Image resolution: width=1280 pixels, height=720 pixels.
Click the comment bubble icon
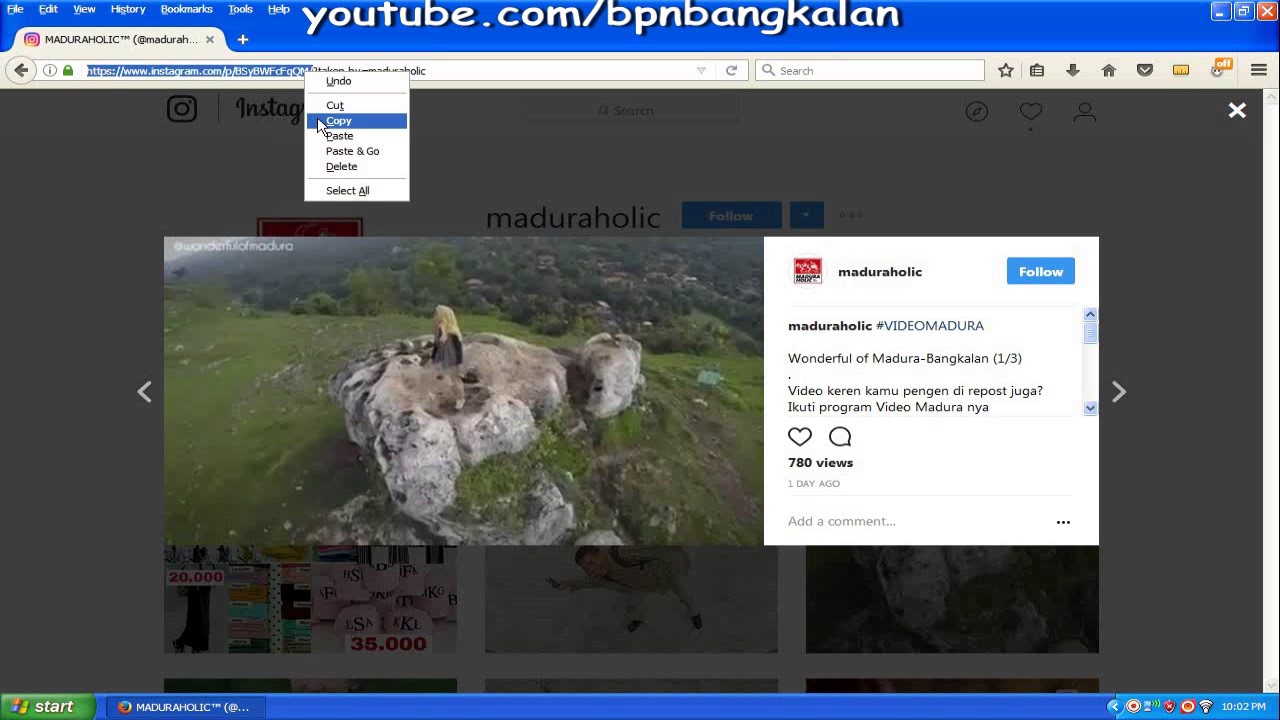click(x=840, y=436)
